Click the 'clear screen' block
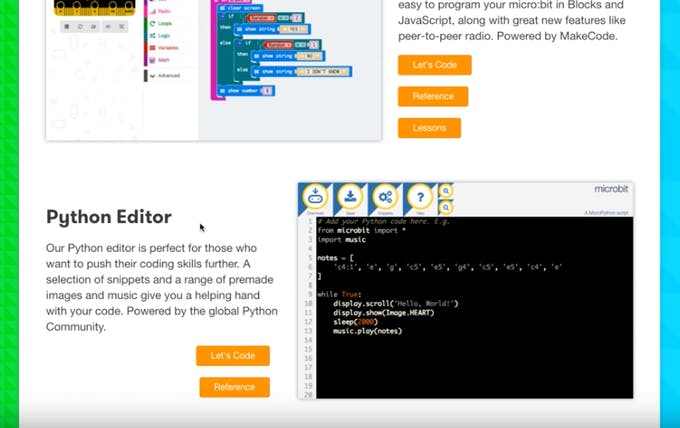 pos(240,8)
